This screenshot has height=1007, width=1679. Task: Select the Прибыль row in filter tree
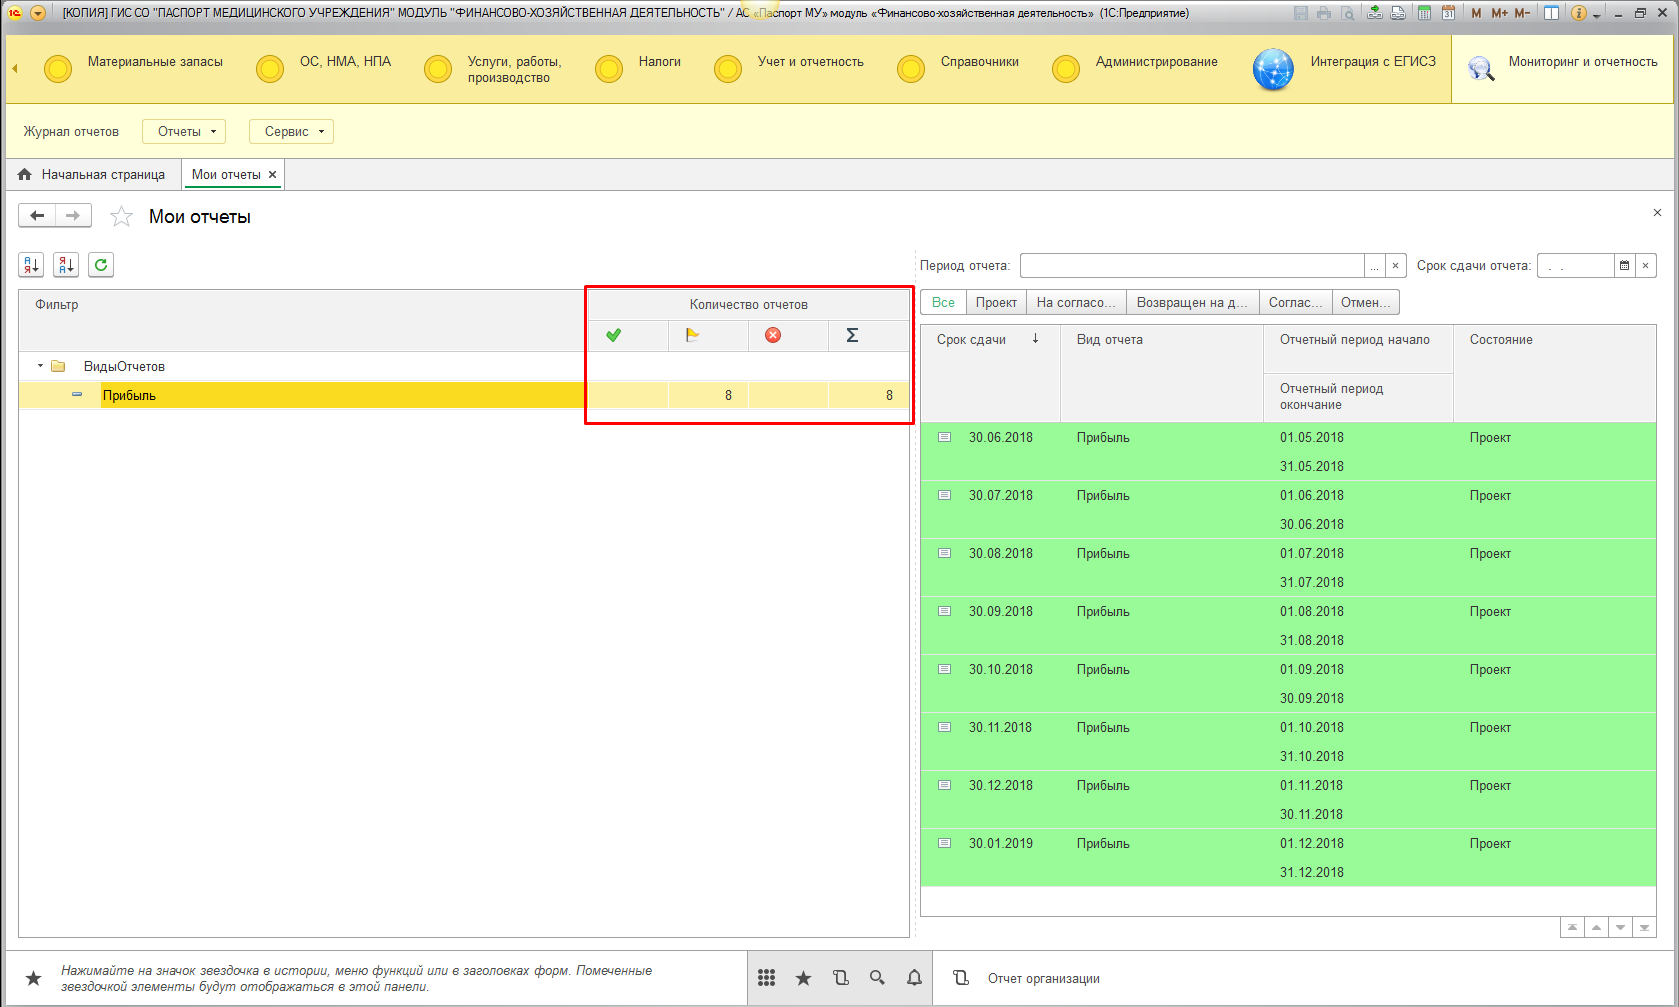130,396
